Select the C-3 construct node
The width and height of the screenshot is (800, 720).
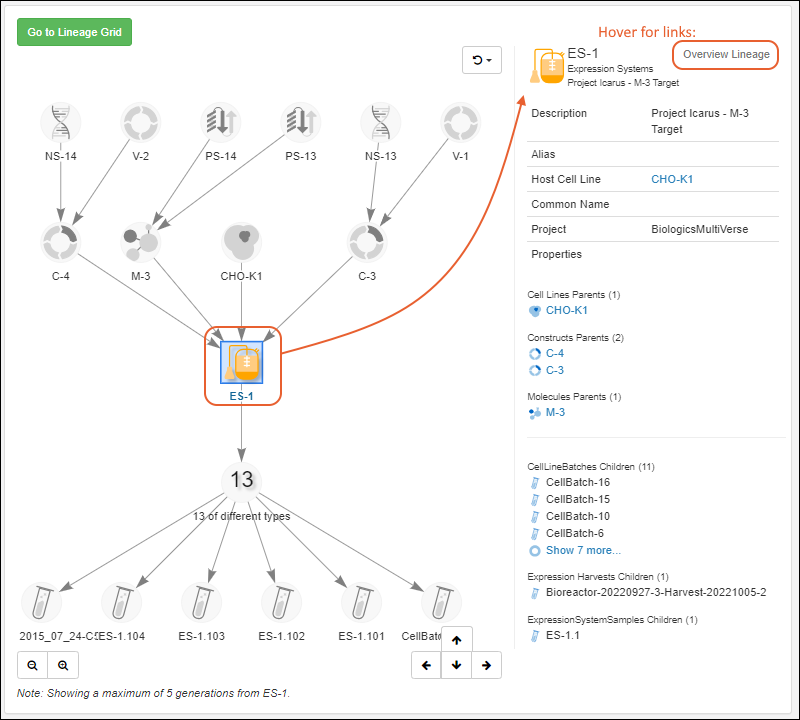[x=368, y=242]
